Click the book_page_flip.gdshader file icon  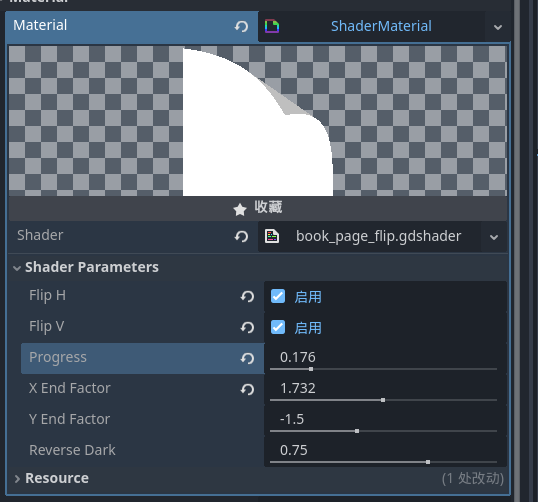tap(272, 236)
